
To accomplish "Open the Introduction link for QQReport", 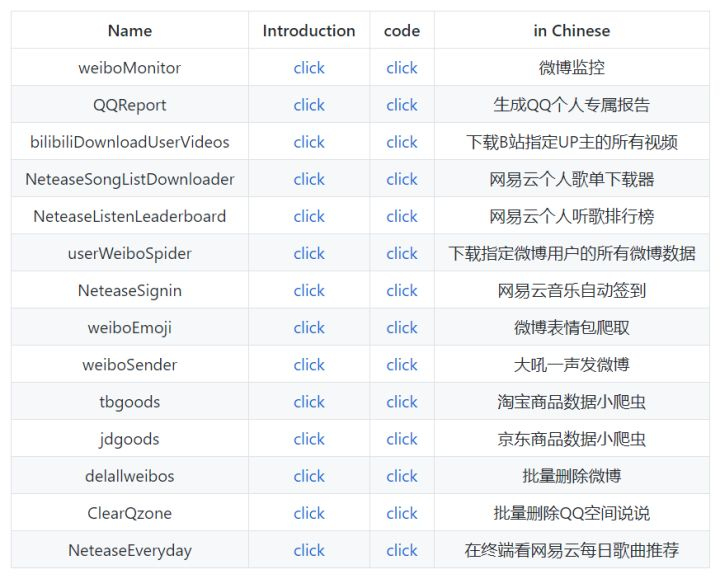I will point(309,105).
